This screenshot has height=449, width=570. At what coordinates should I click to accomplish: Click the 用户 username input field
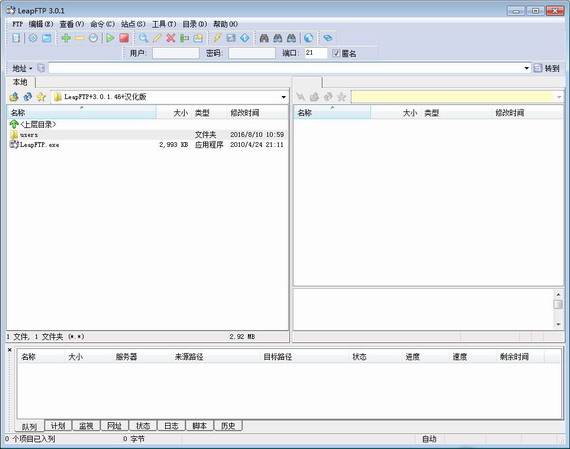click(176, 53)
